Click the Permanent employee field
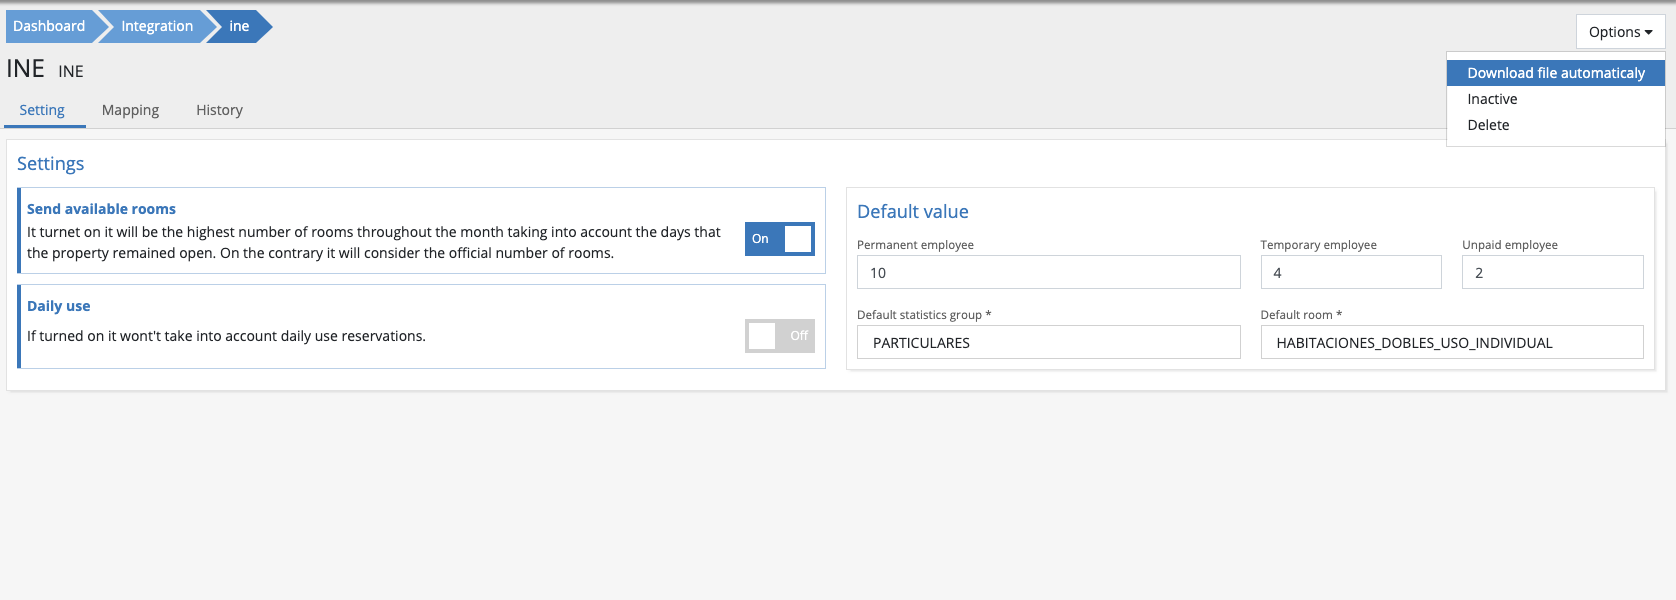1676x600 pixels. [x=1047, y=273]
